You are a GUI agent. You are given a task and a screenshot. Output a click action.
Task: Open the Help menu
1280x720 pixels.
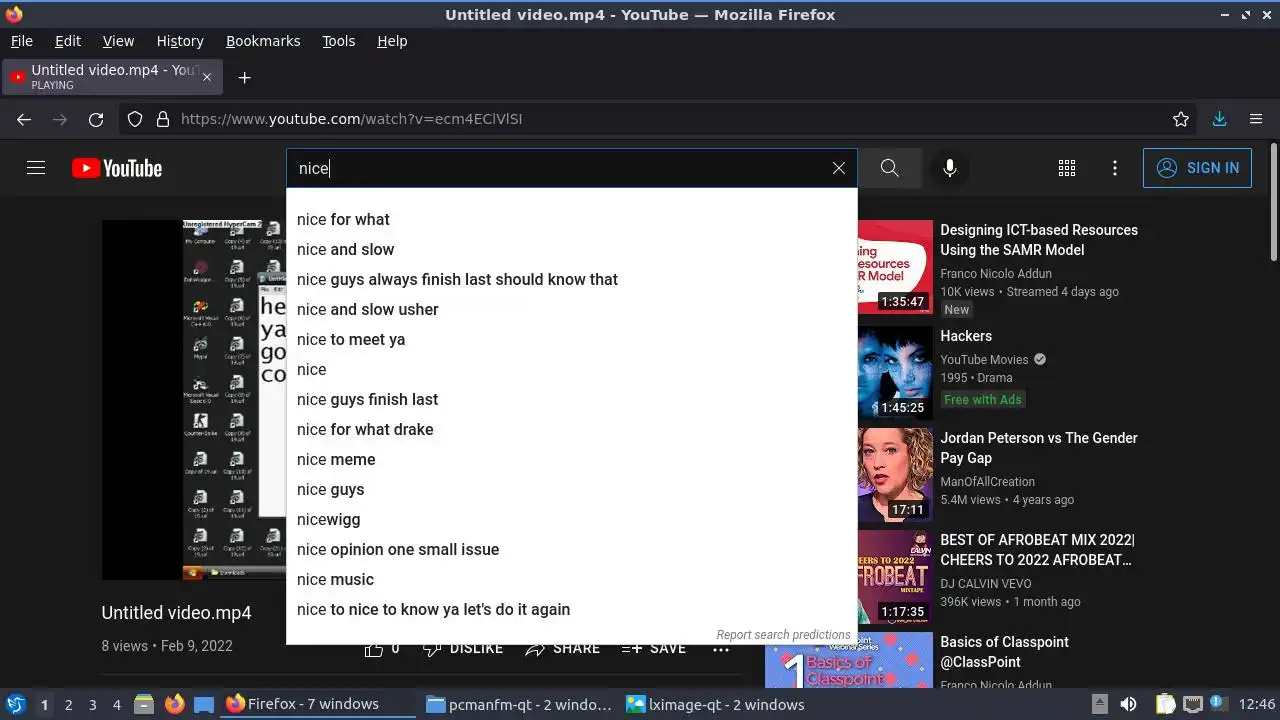[x=392, y=41]
